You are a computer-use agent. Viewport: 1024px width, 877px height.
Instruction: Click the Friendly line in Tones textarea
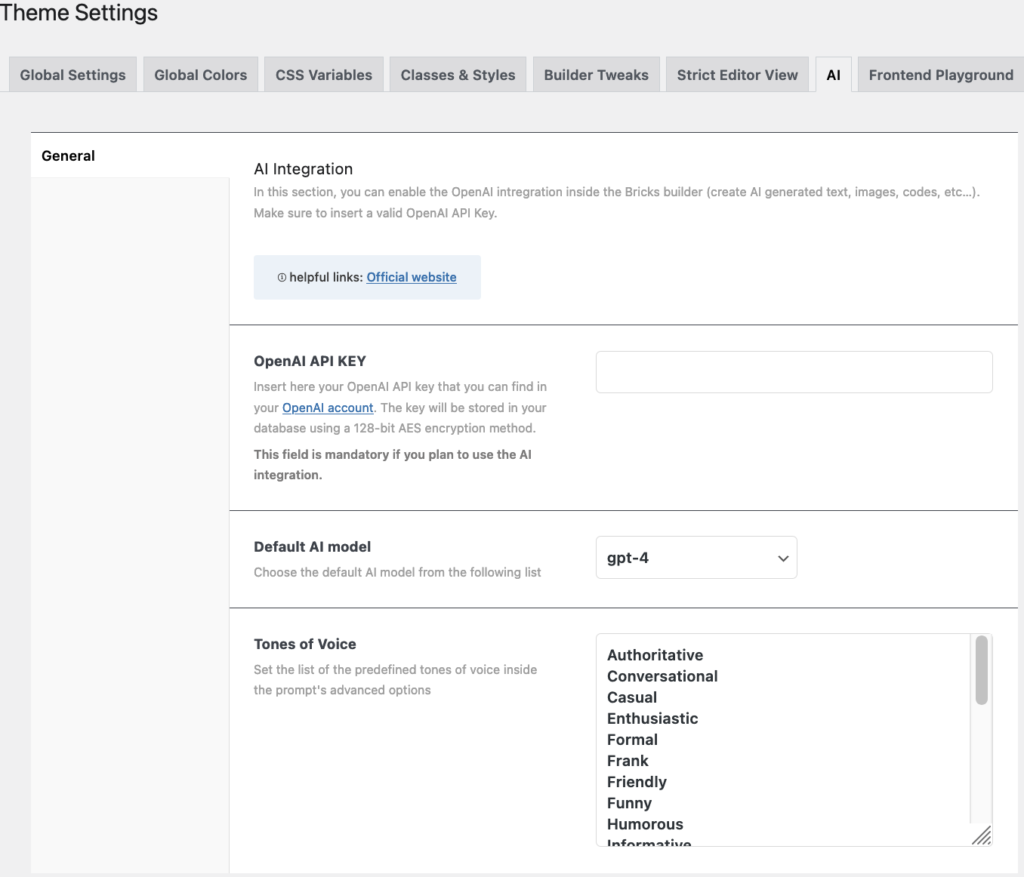point(636,782)
